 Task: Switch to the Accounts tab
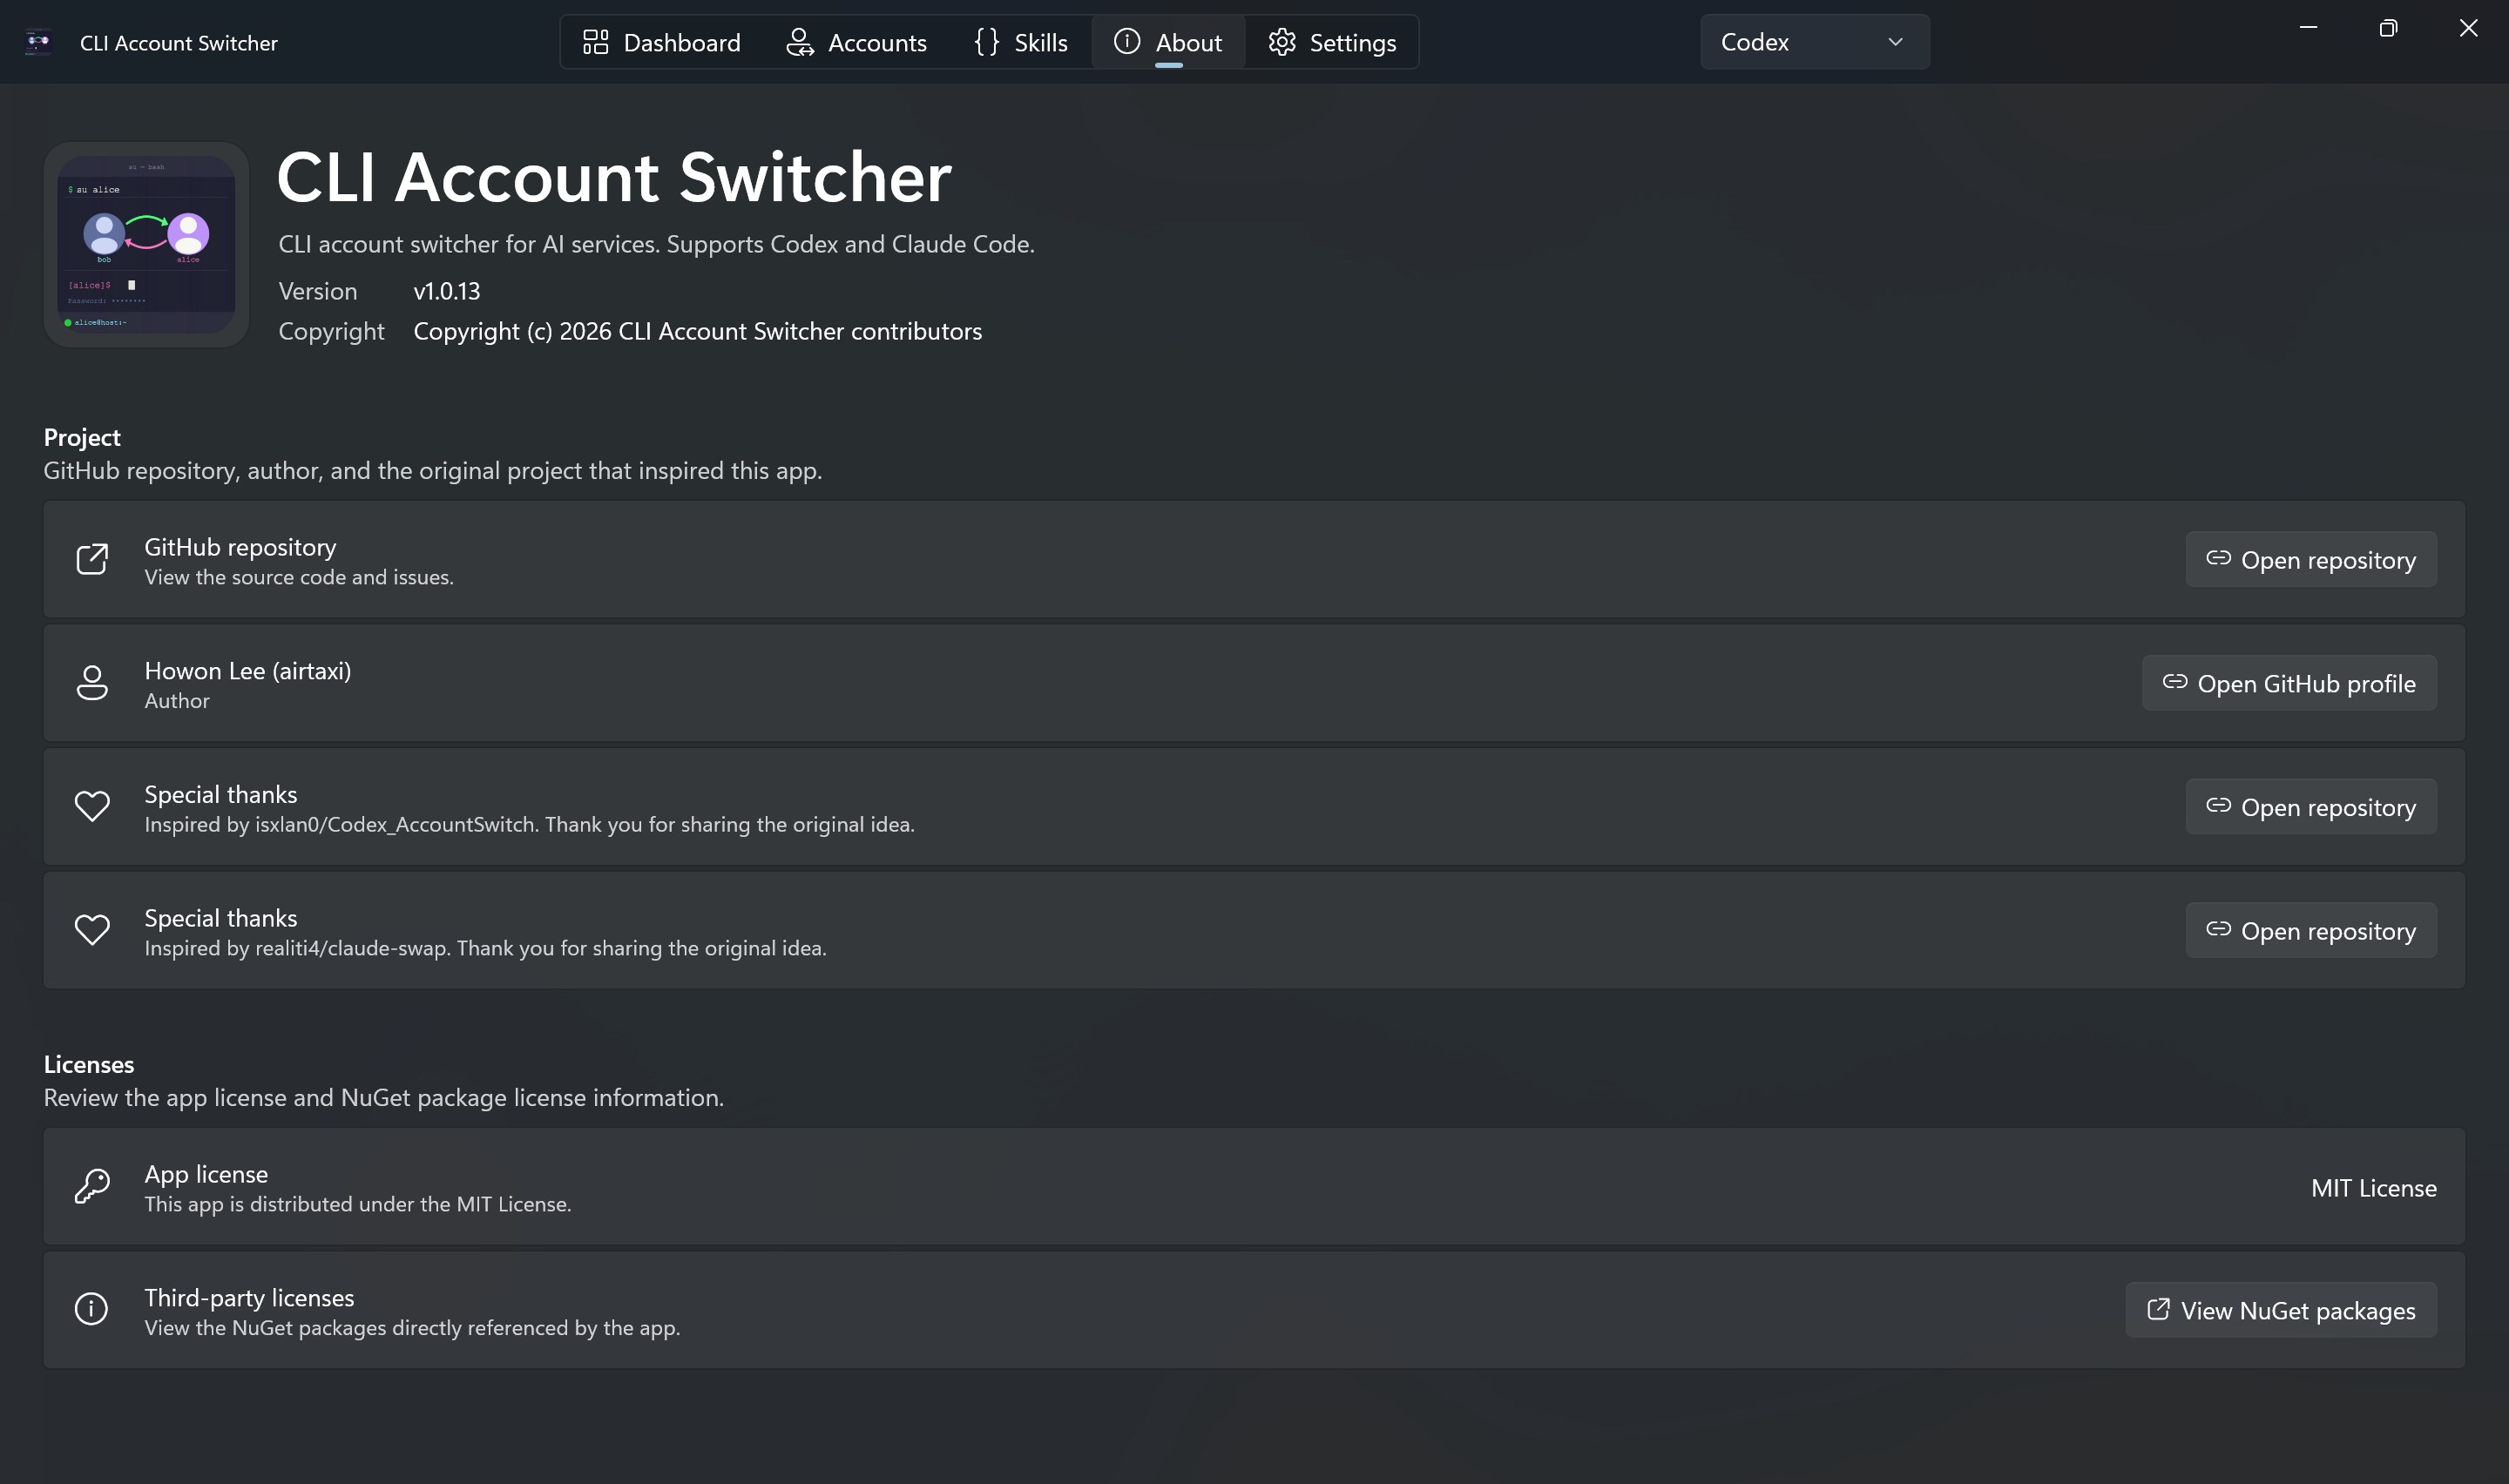click(x=856, y=42)
